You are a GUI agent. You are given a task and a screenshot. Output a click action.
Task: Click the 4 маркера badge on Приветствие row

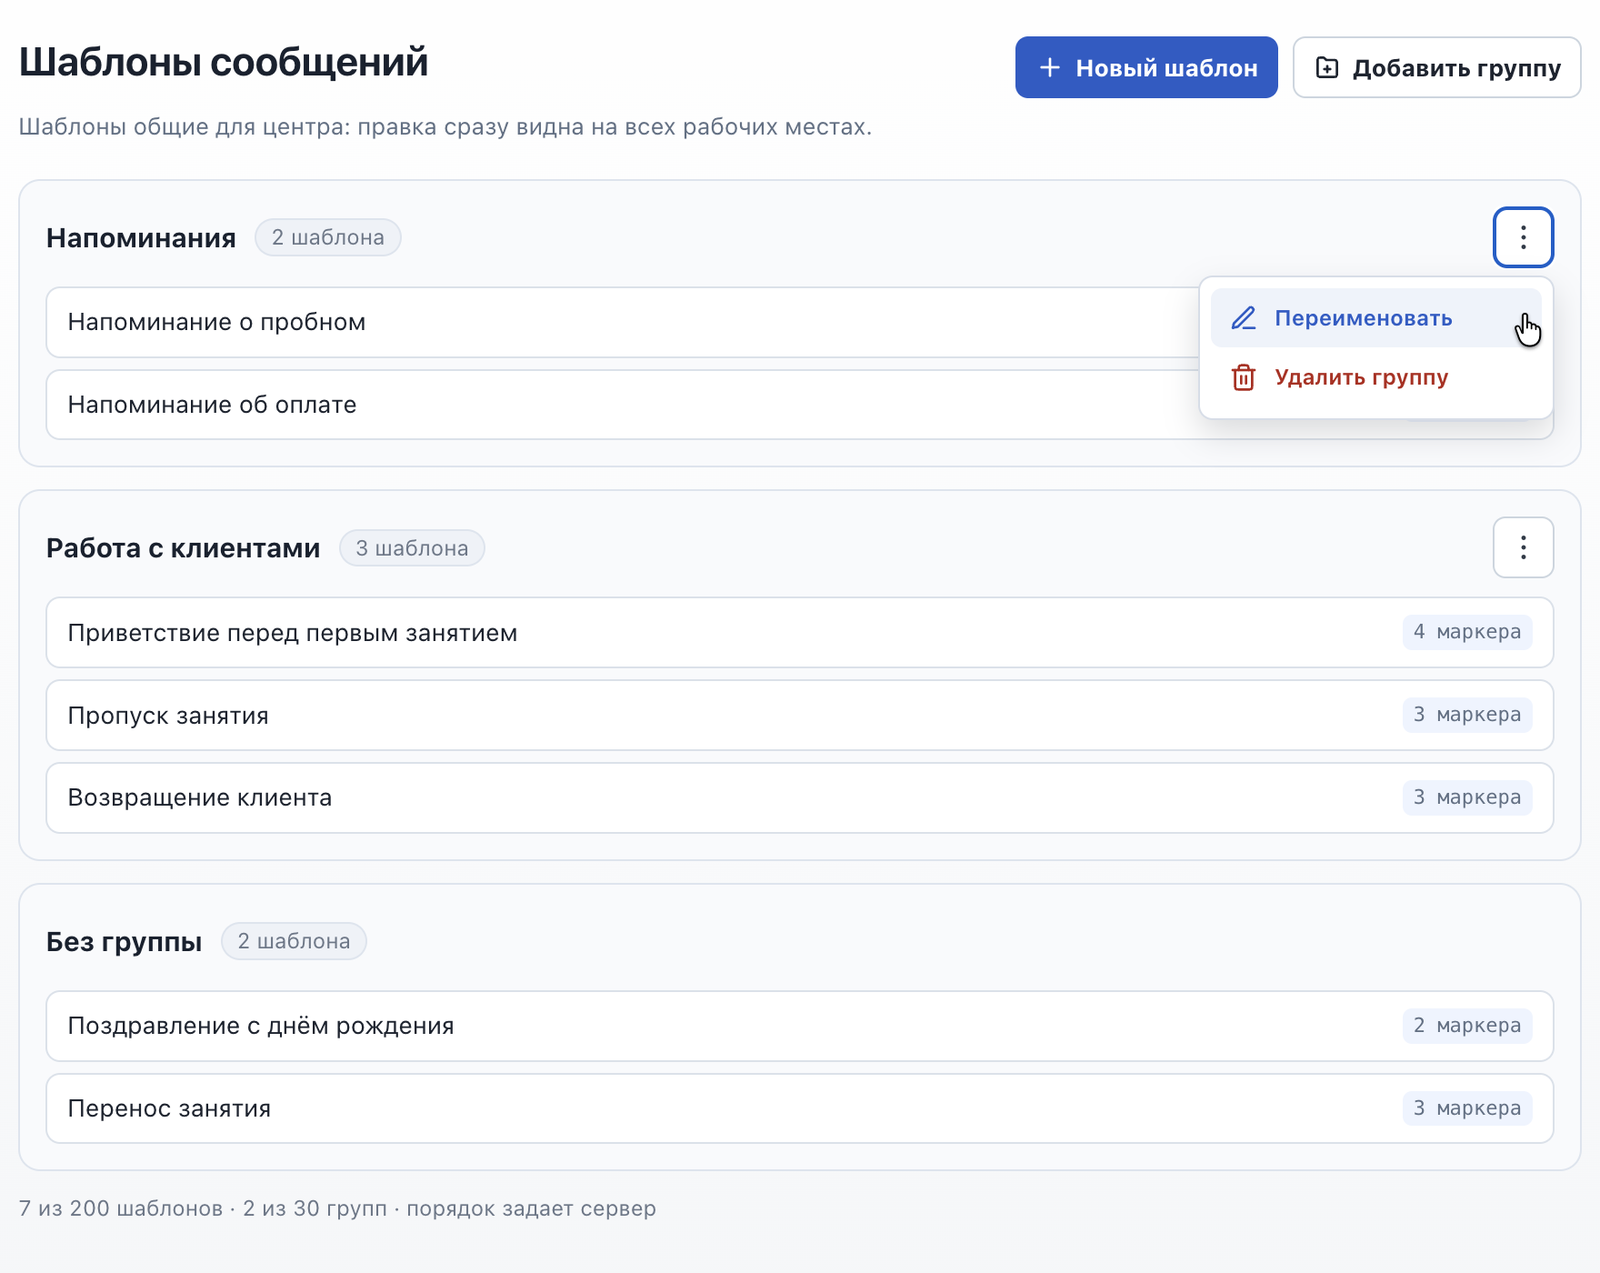pyautogui.click(x=1467, y=632)
